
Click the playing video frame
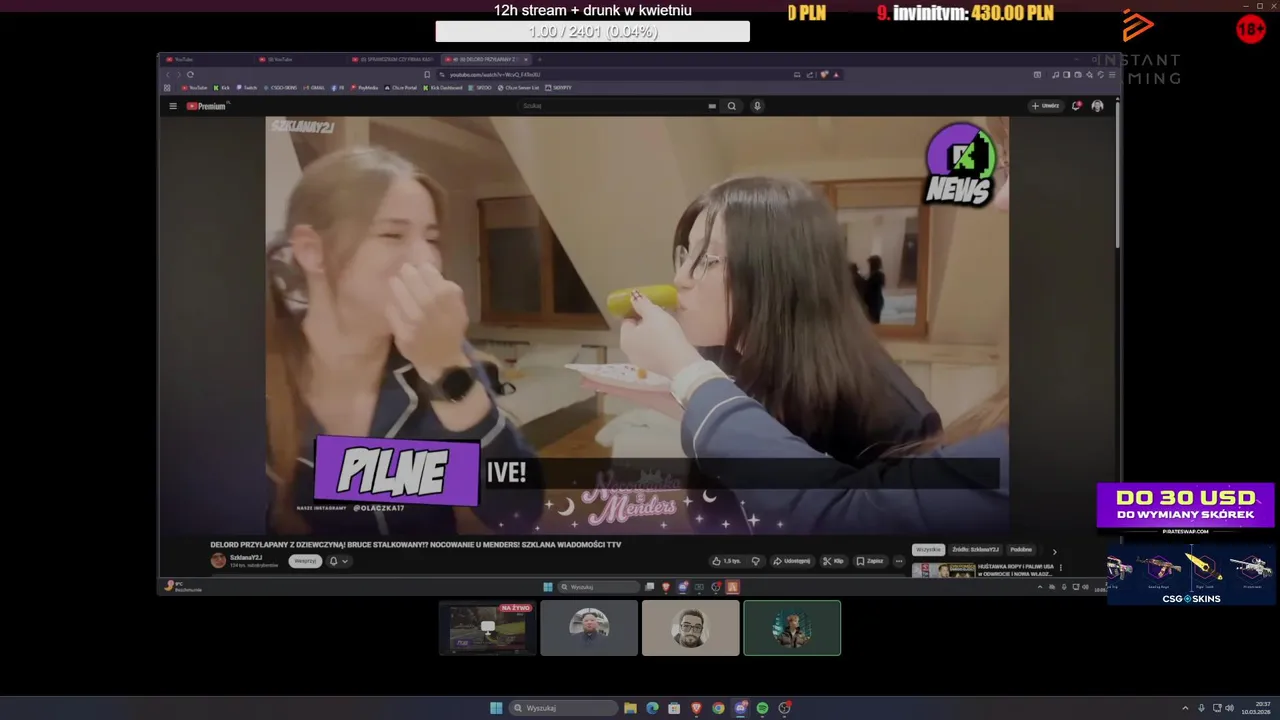point(637,325)
